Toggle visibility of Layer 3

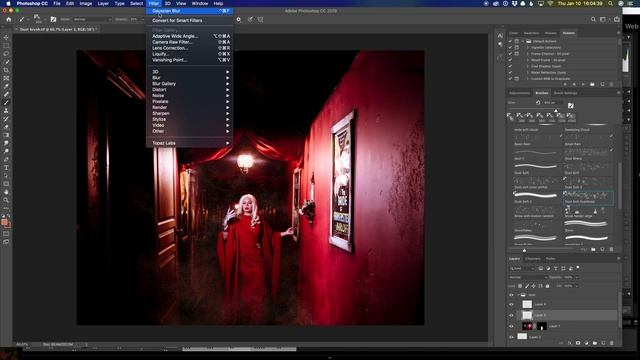(511, 315)
